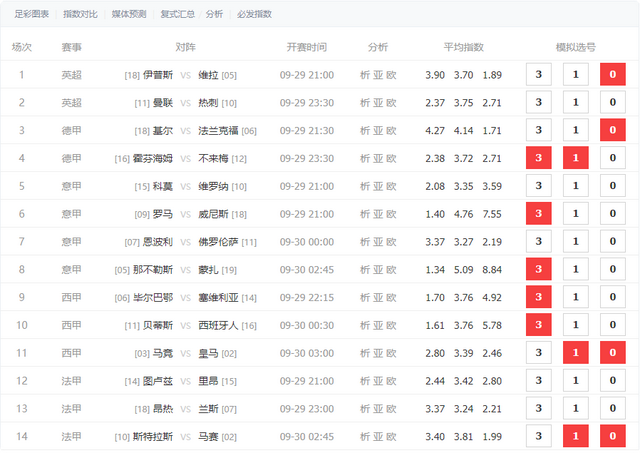Pick option 1 for 科莫 vs 维罗纳

[x=575, y=186]
